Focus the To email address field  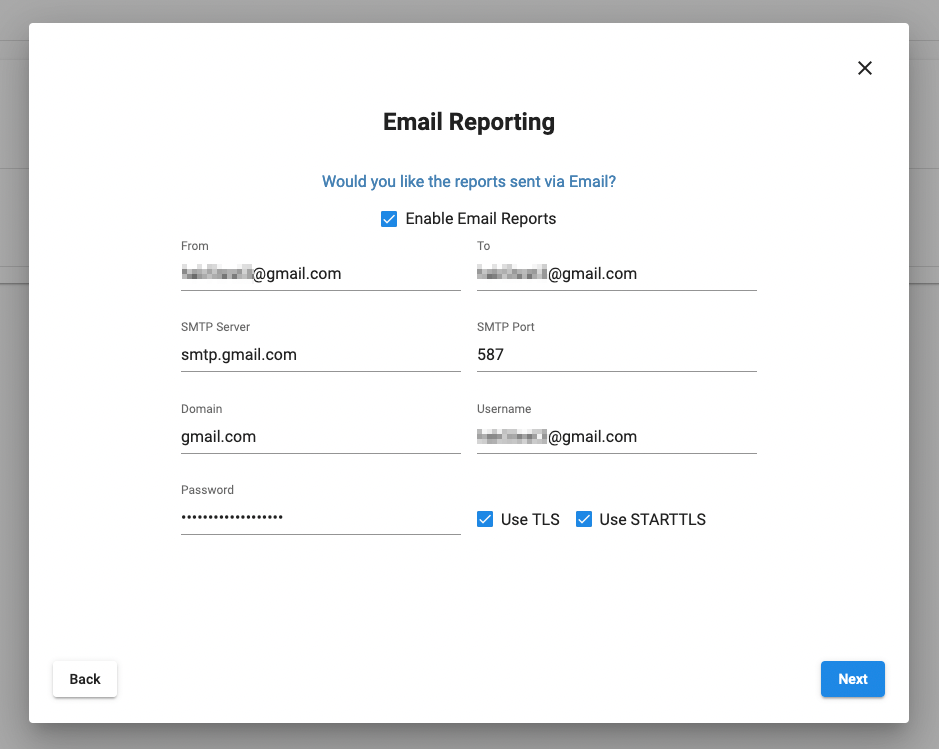tap(616, 274)
